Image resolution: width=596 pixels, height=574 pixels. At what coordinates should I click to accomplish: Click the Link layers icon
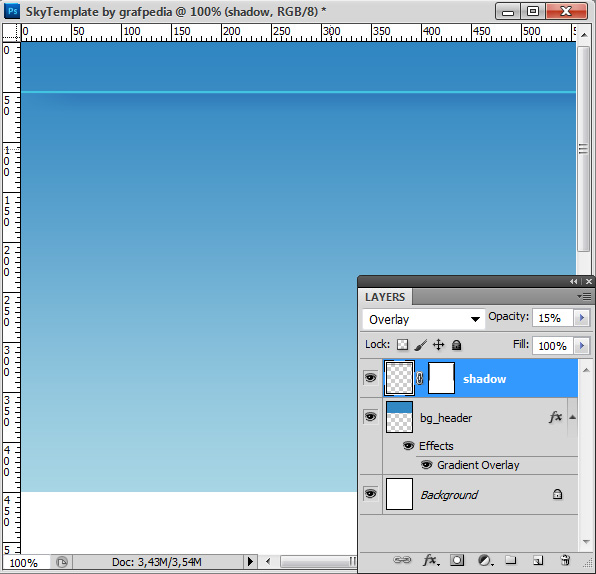click(402, 560)
